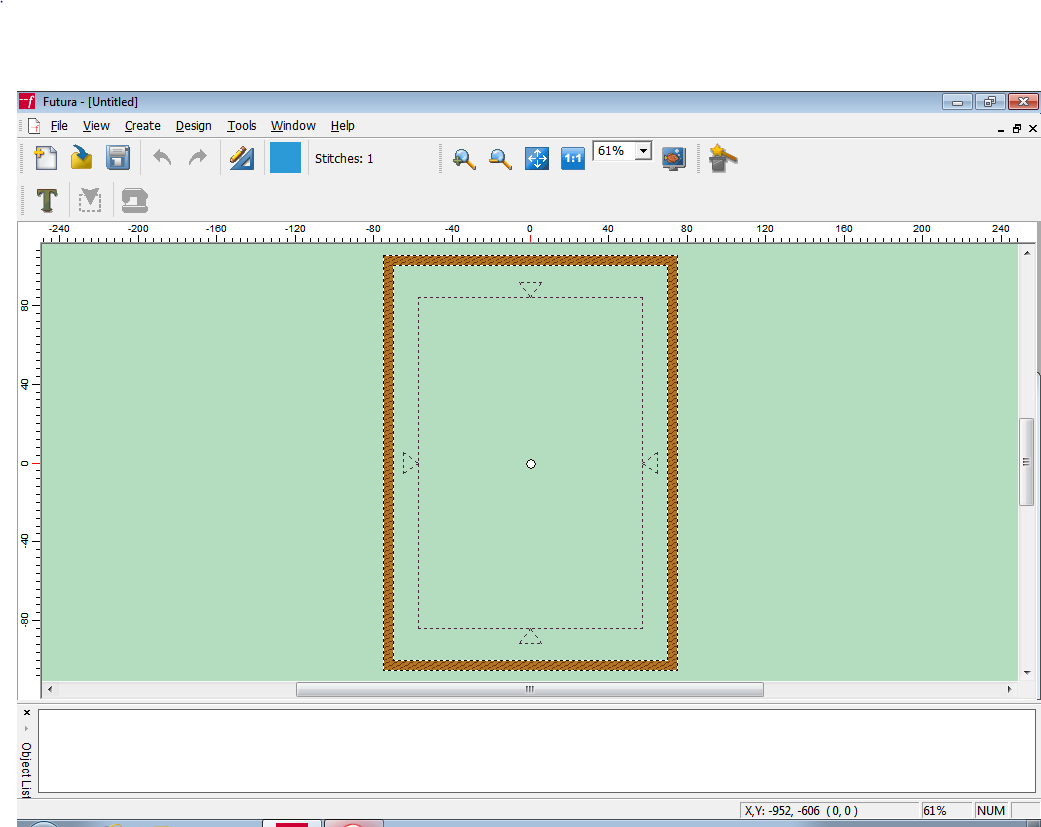
Task: Click the vertical scrollbar thumb
Action: point(1026,462)
